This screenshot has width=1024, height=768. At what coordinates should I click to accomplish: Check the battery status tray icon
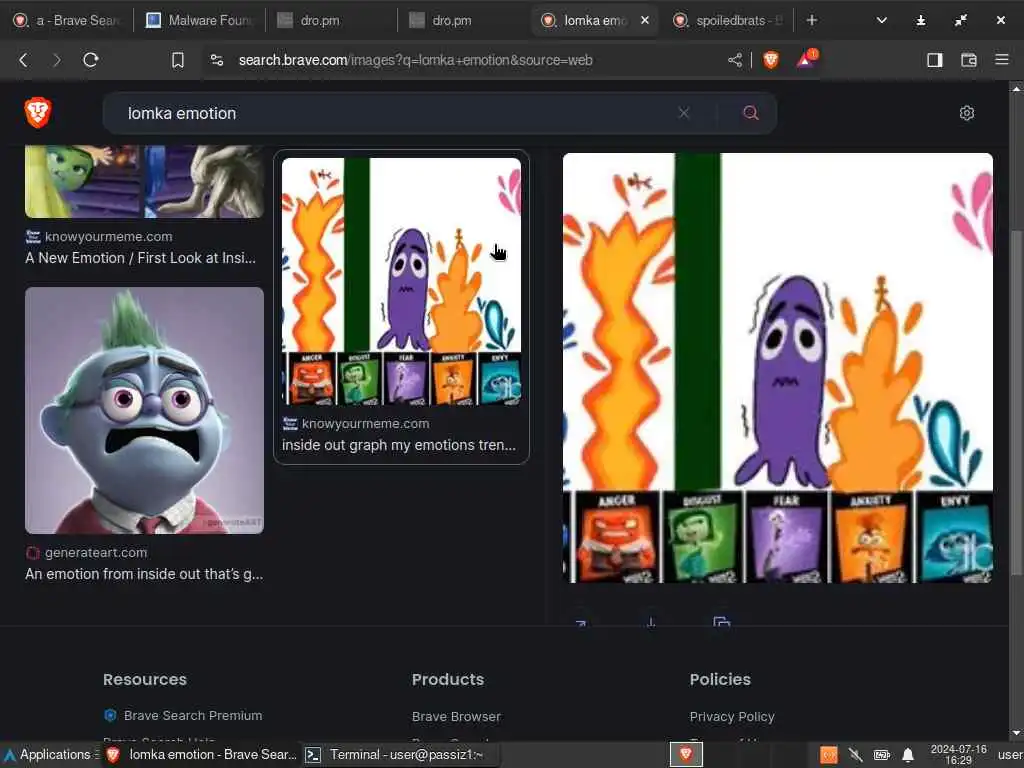click(882, 755)
